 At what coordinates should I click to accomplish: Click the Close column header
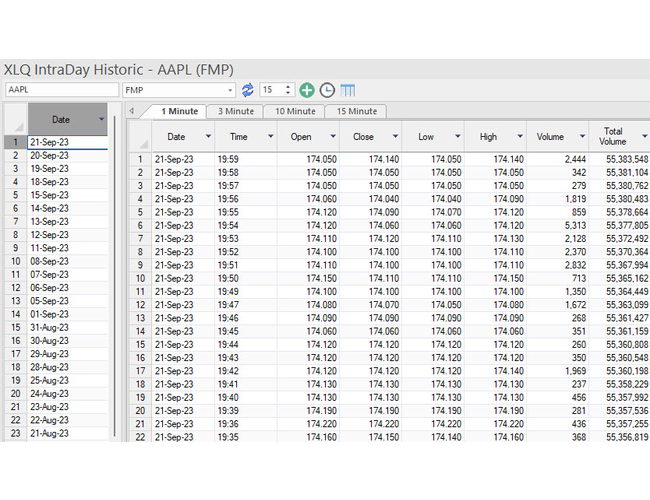(371, 136)
